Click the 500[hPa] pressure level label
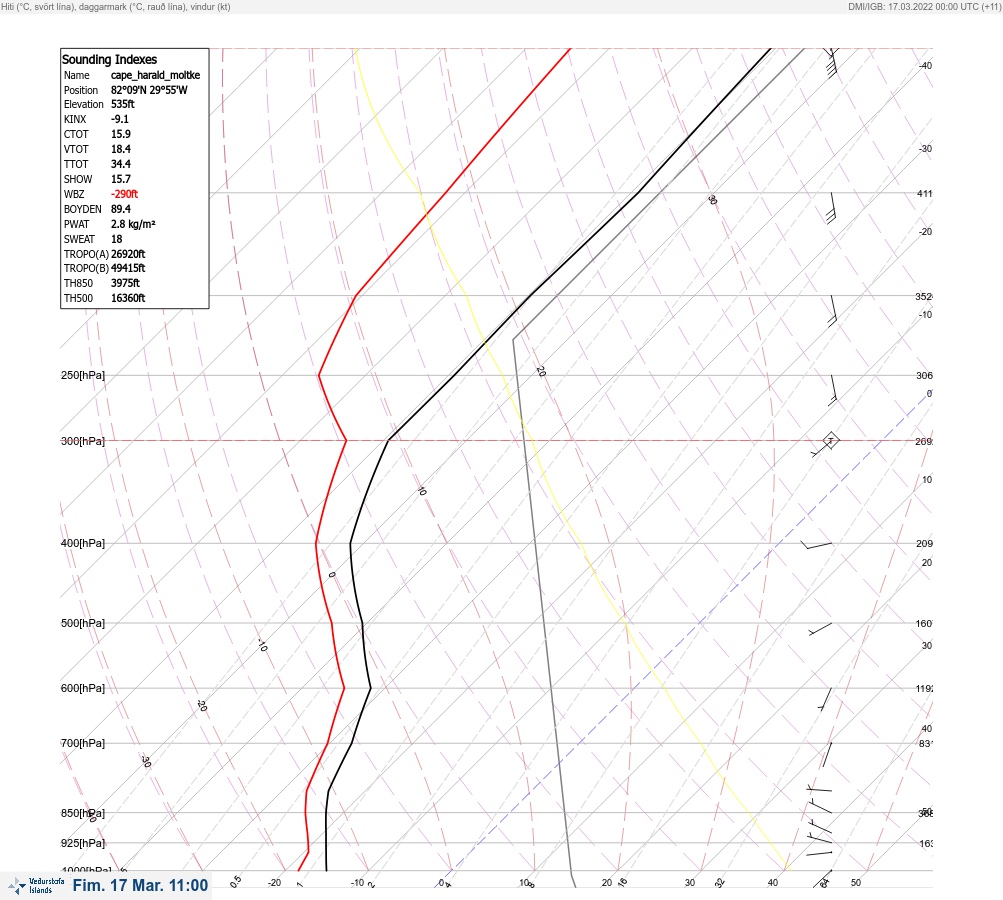 click(x=83, y=623)
